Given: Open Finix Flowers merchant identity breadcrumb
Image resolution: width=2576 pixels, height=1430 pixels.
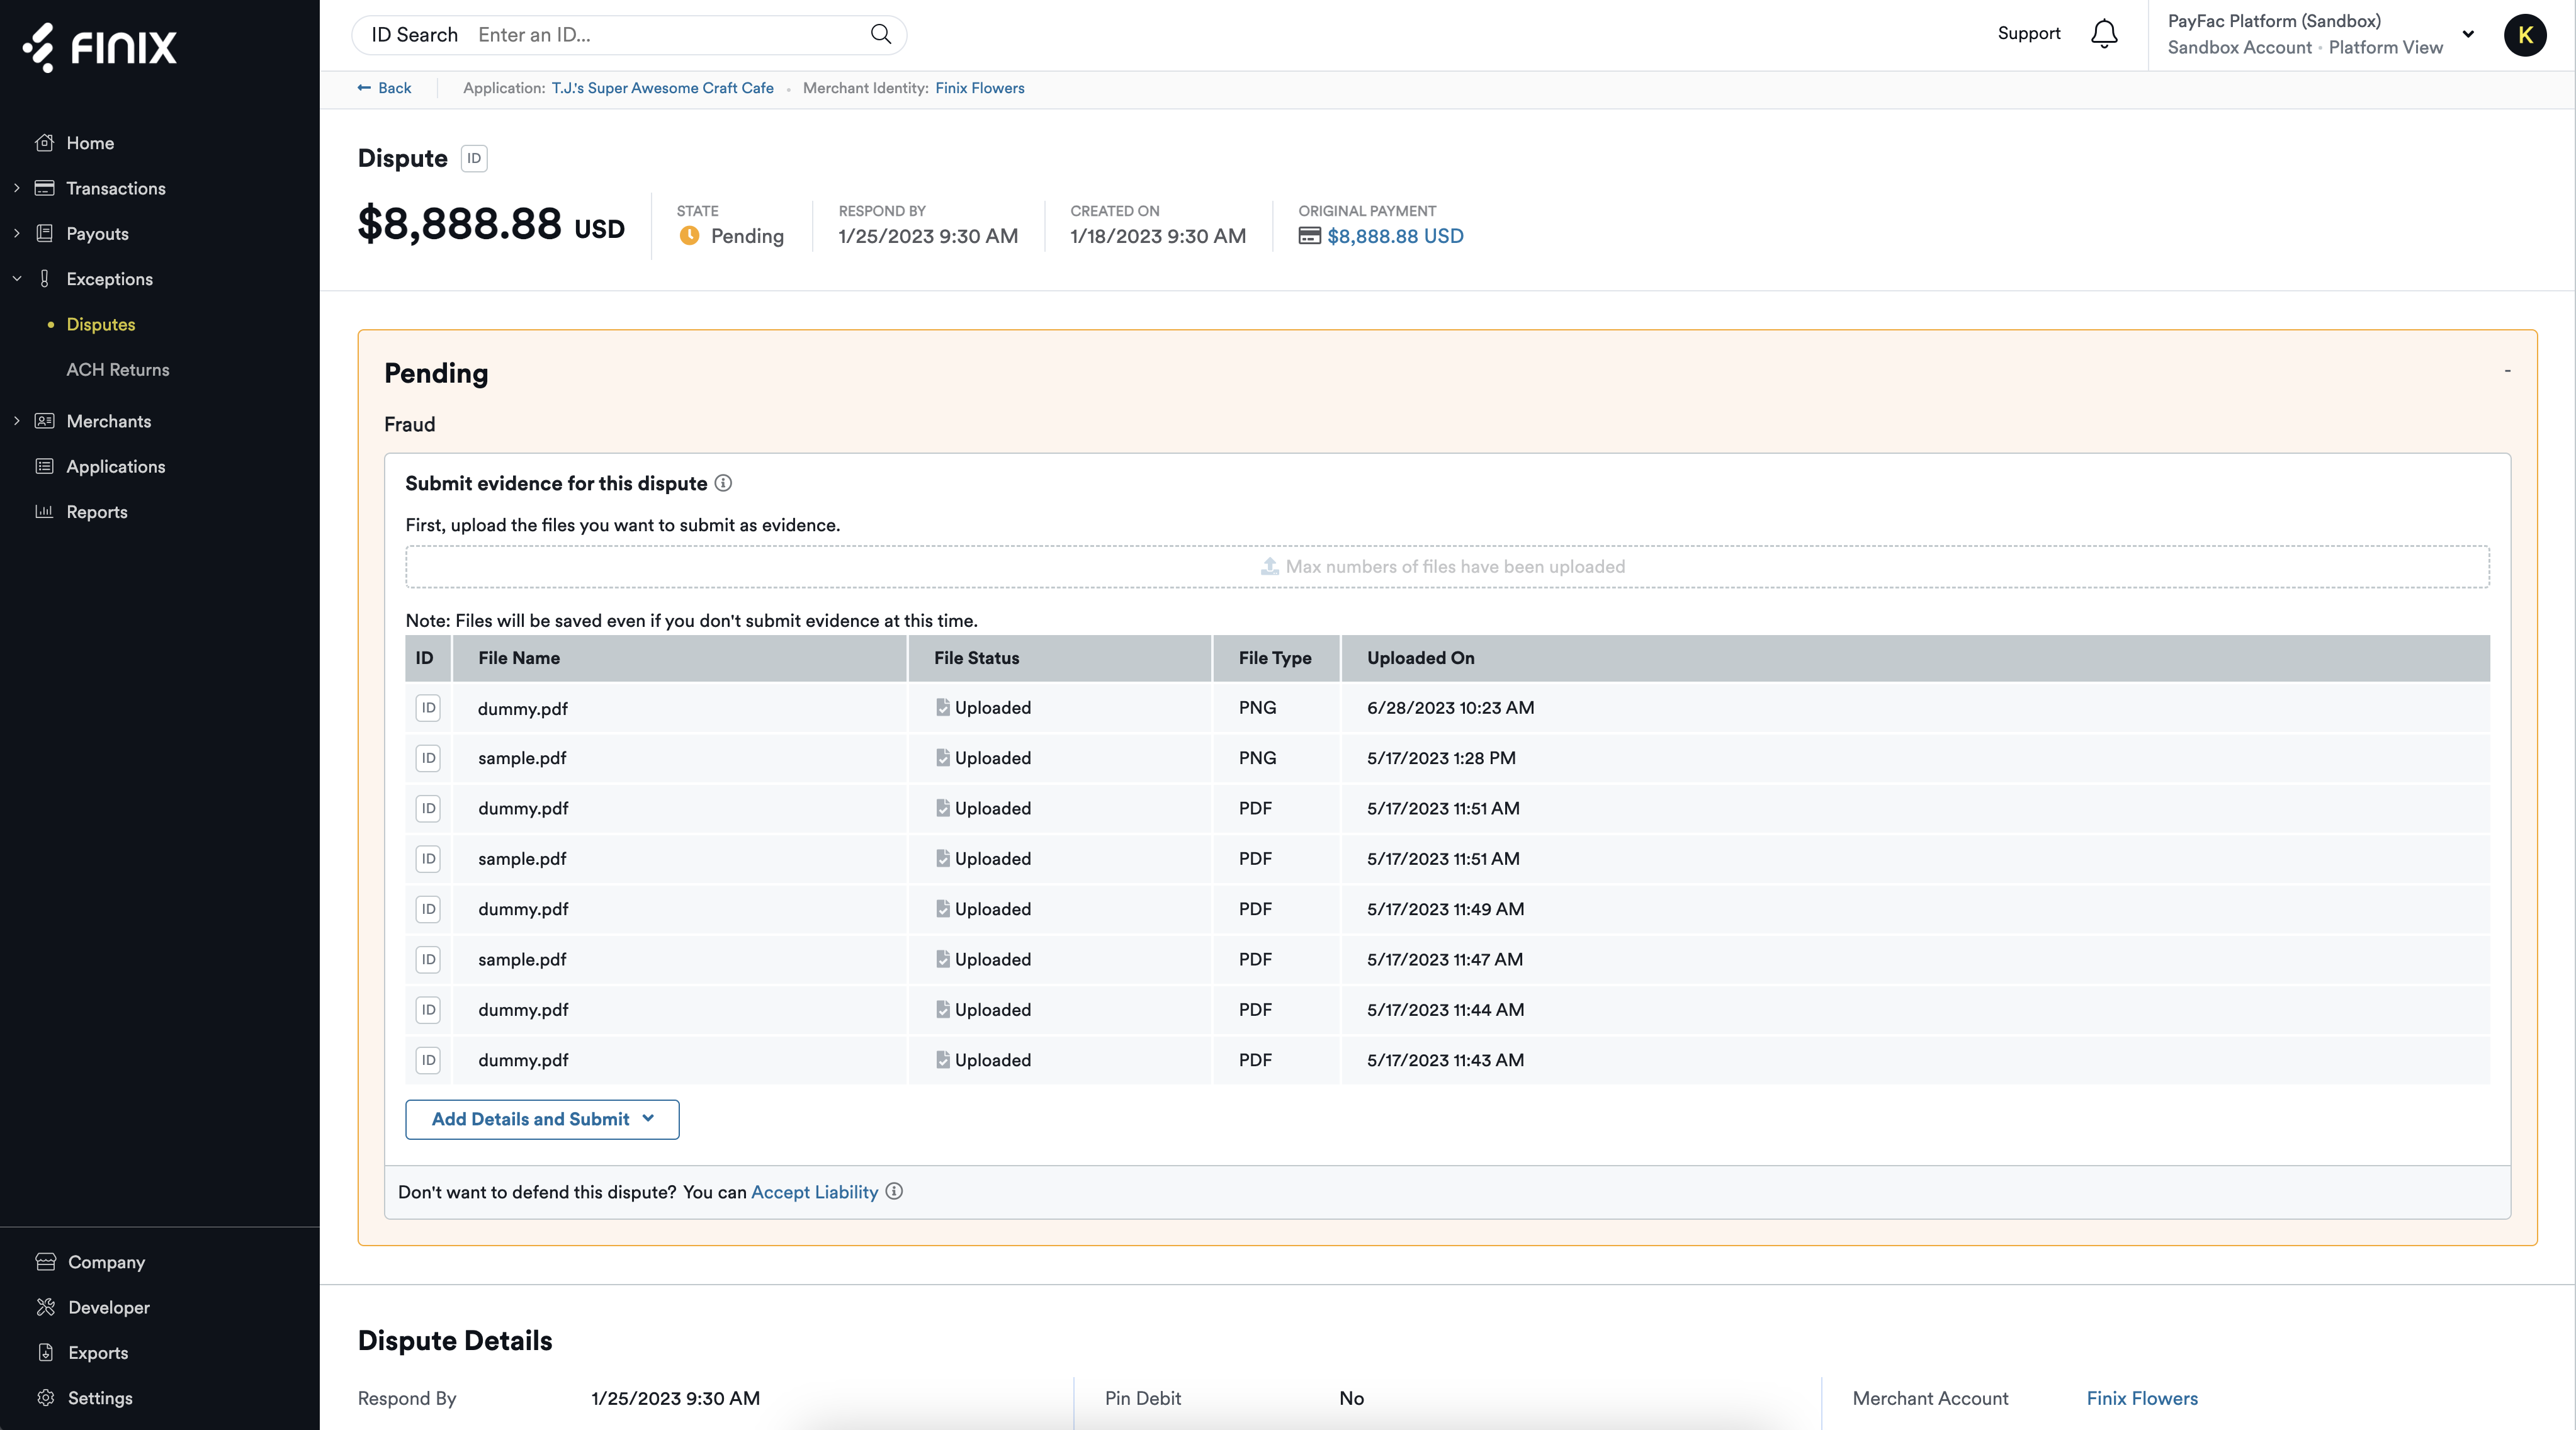Looking at the screenshot, I should click(980, 88).
